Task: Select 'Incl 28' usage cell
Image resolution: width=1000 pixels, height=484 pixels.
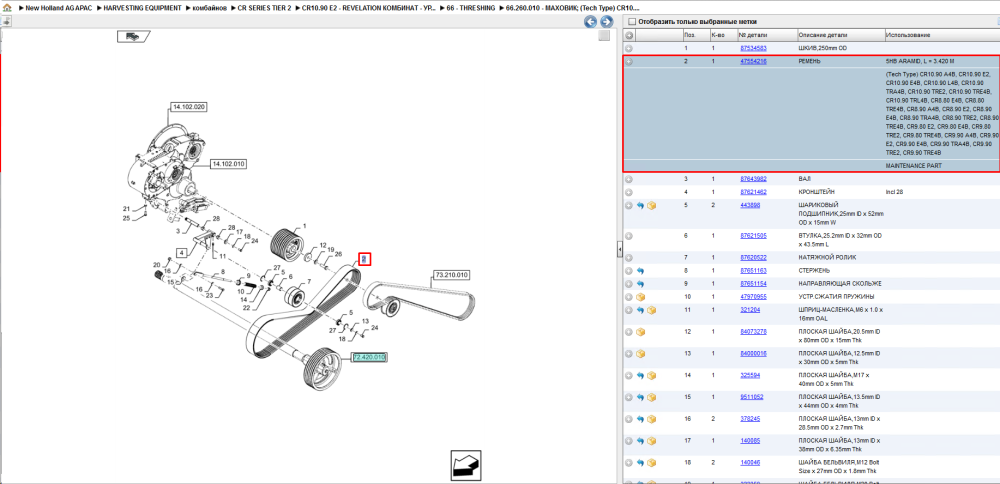Action: point(894,192)
